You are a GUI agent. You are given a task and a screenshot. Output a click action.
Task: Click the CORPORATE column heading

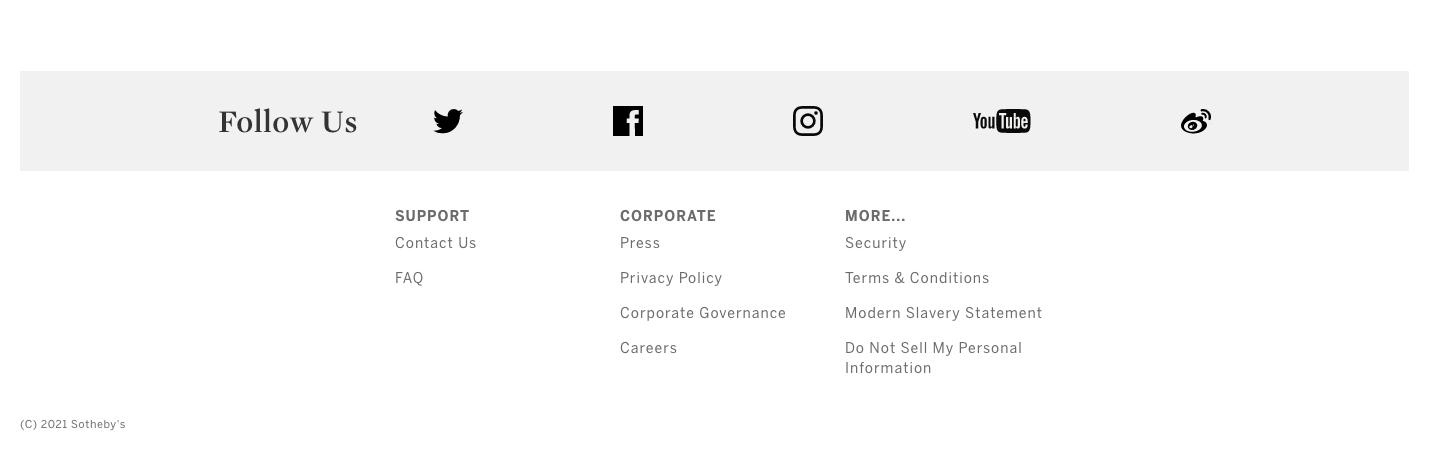[668, 216]
